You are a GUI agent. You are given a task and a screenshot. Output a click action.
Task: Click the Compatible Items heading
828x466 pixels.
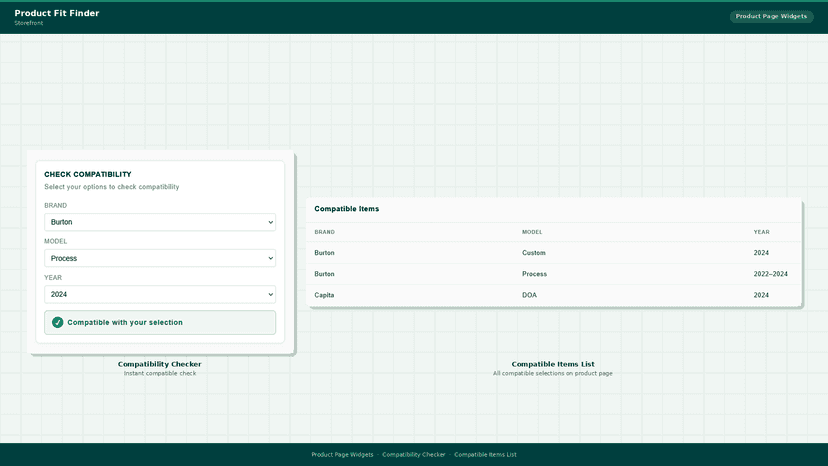[x=346, y=209]
